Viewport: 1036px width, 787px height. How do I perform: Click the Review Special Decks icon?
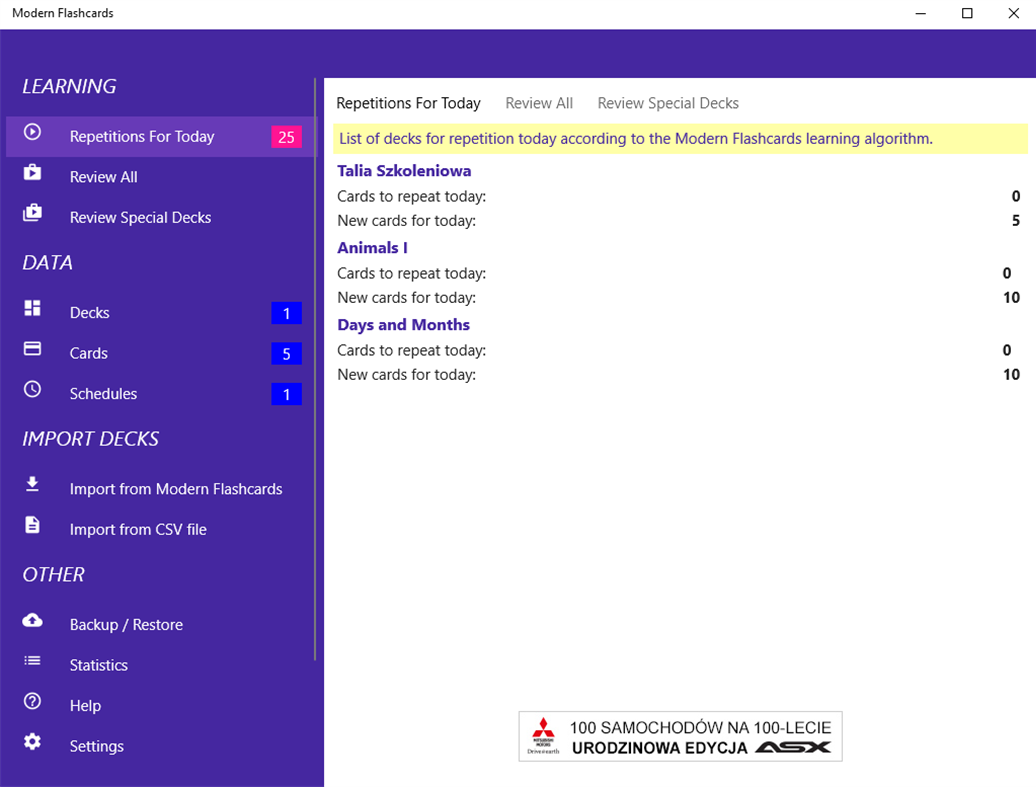coord(31,214)
